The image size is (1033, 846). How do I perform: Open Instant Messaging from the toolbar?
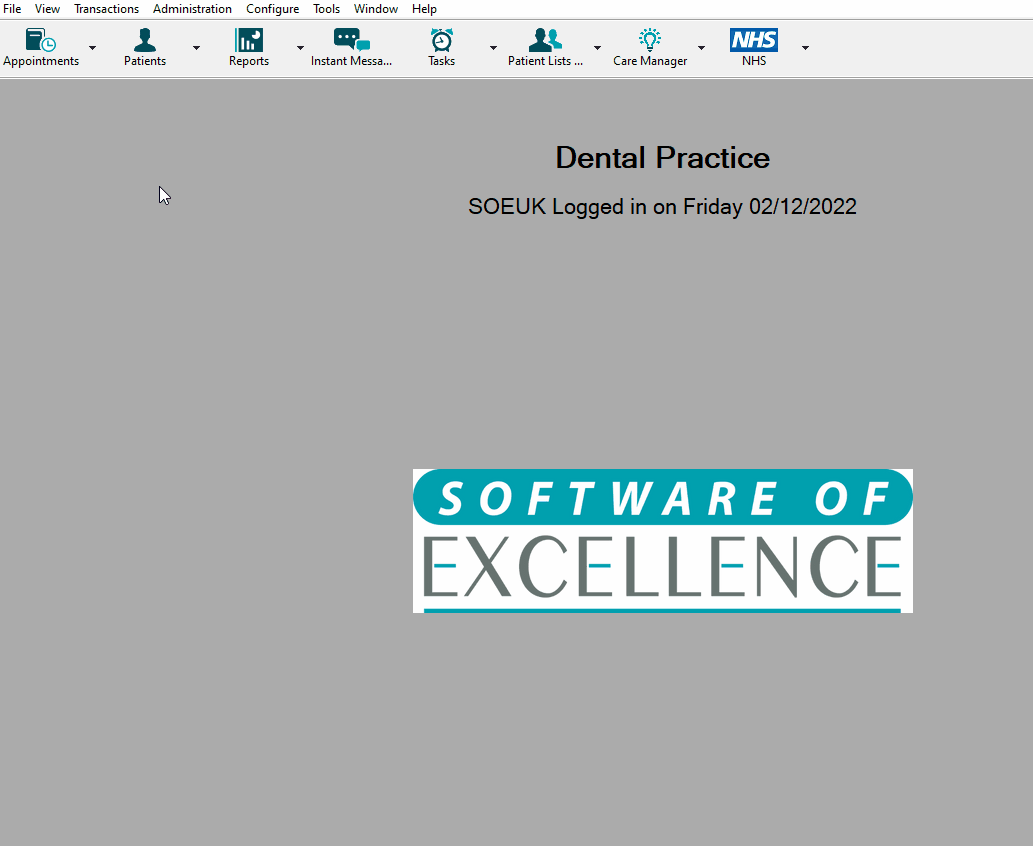click(351, 47)
